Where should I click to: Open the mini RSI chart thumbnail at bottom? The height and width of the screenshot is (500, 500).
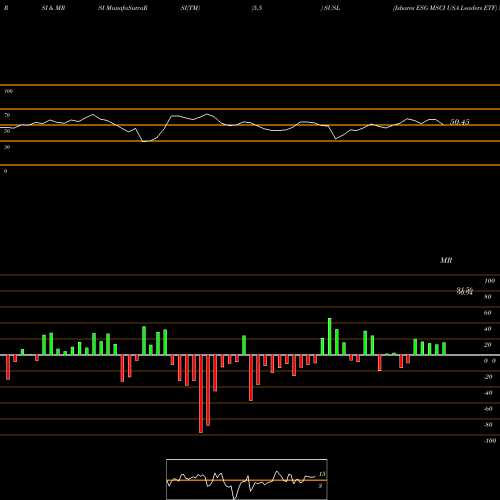pos(247,479)
